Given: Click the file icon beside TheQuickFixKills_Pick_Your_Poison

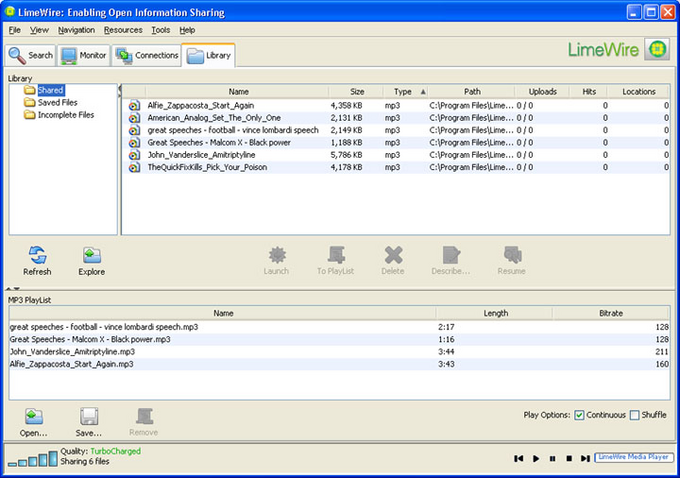Looking at the screenshot, I should 134,167.
